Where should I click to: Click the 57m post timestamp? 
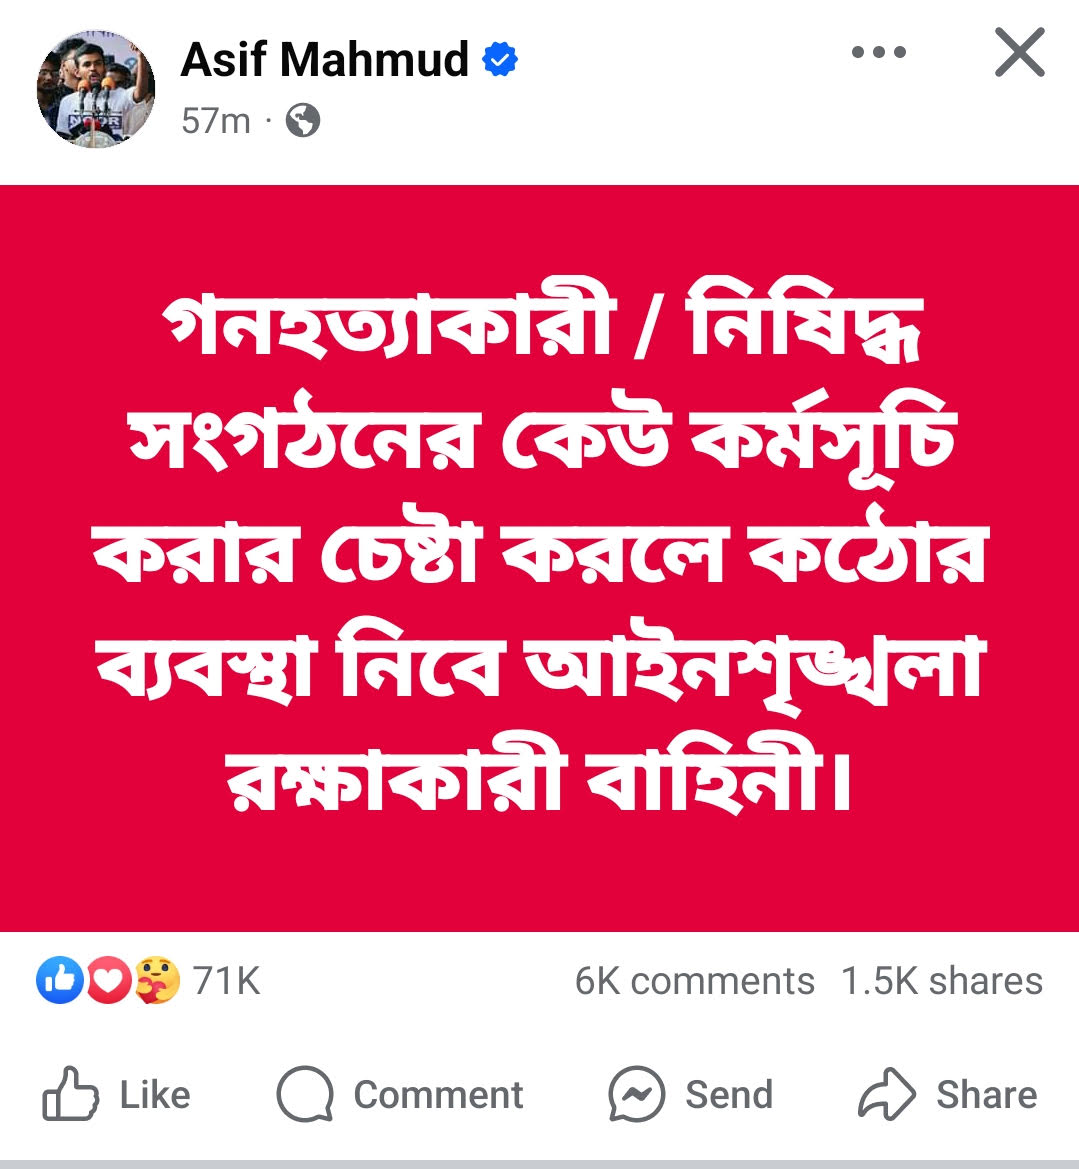click(216, 120)
